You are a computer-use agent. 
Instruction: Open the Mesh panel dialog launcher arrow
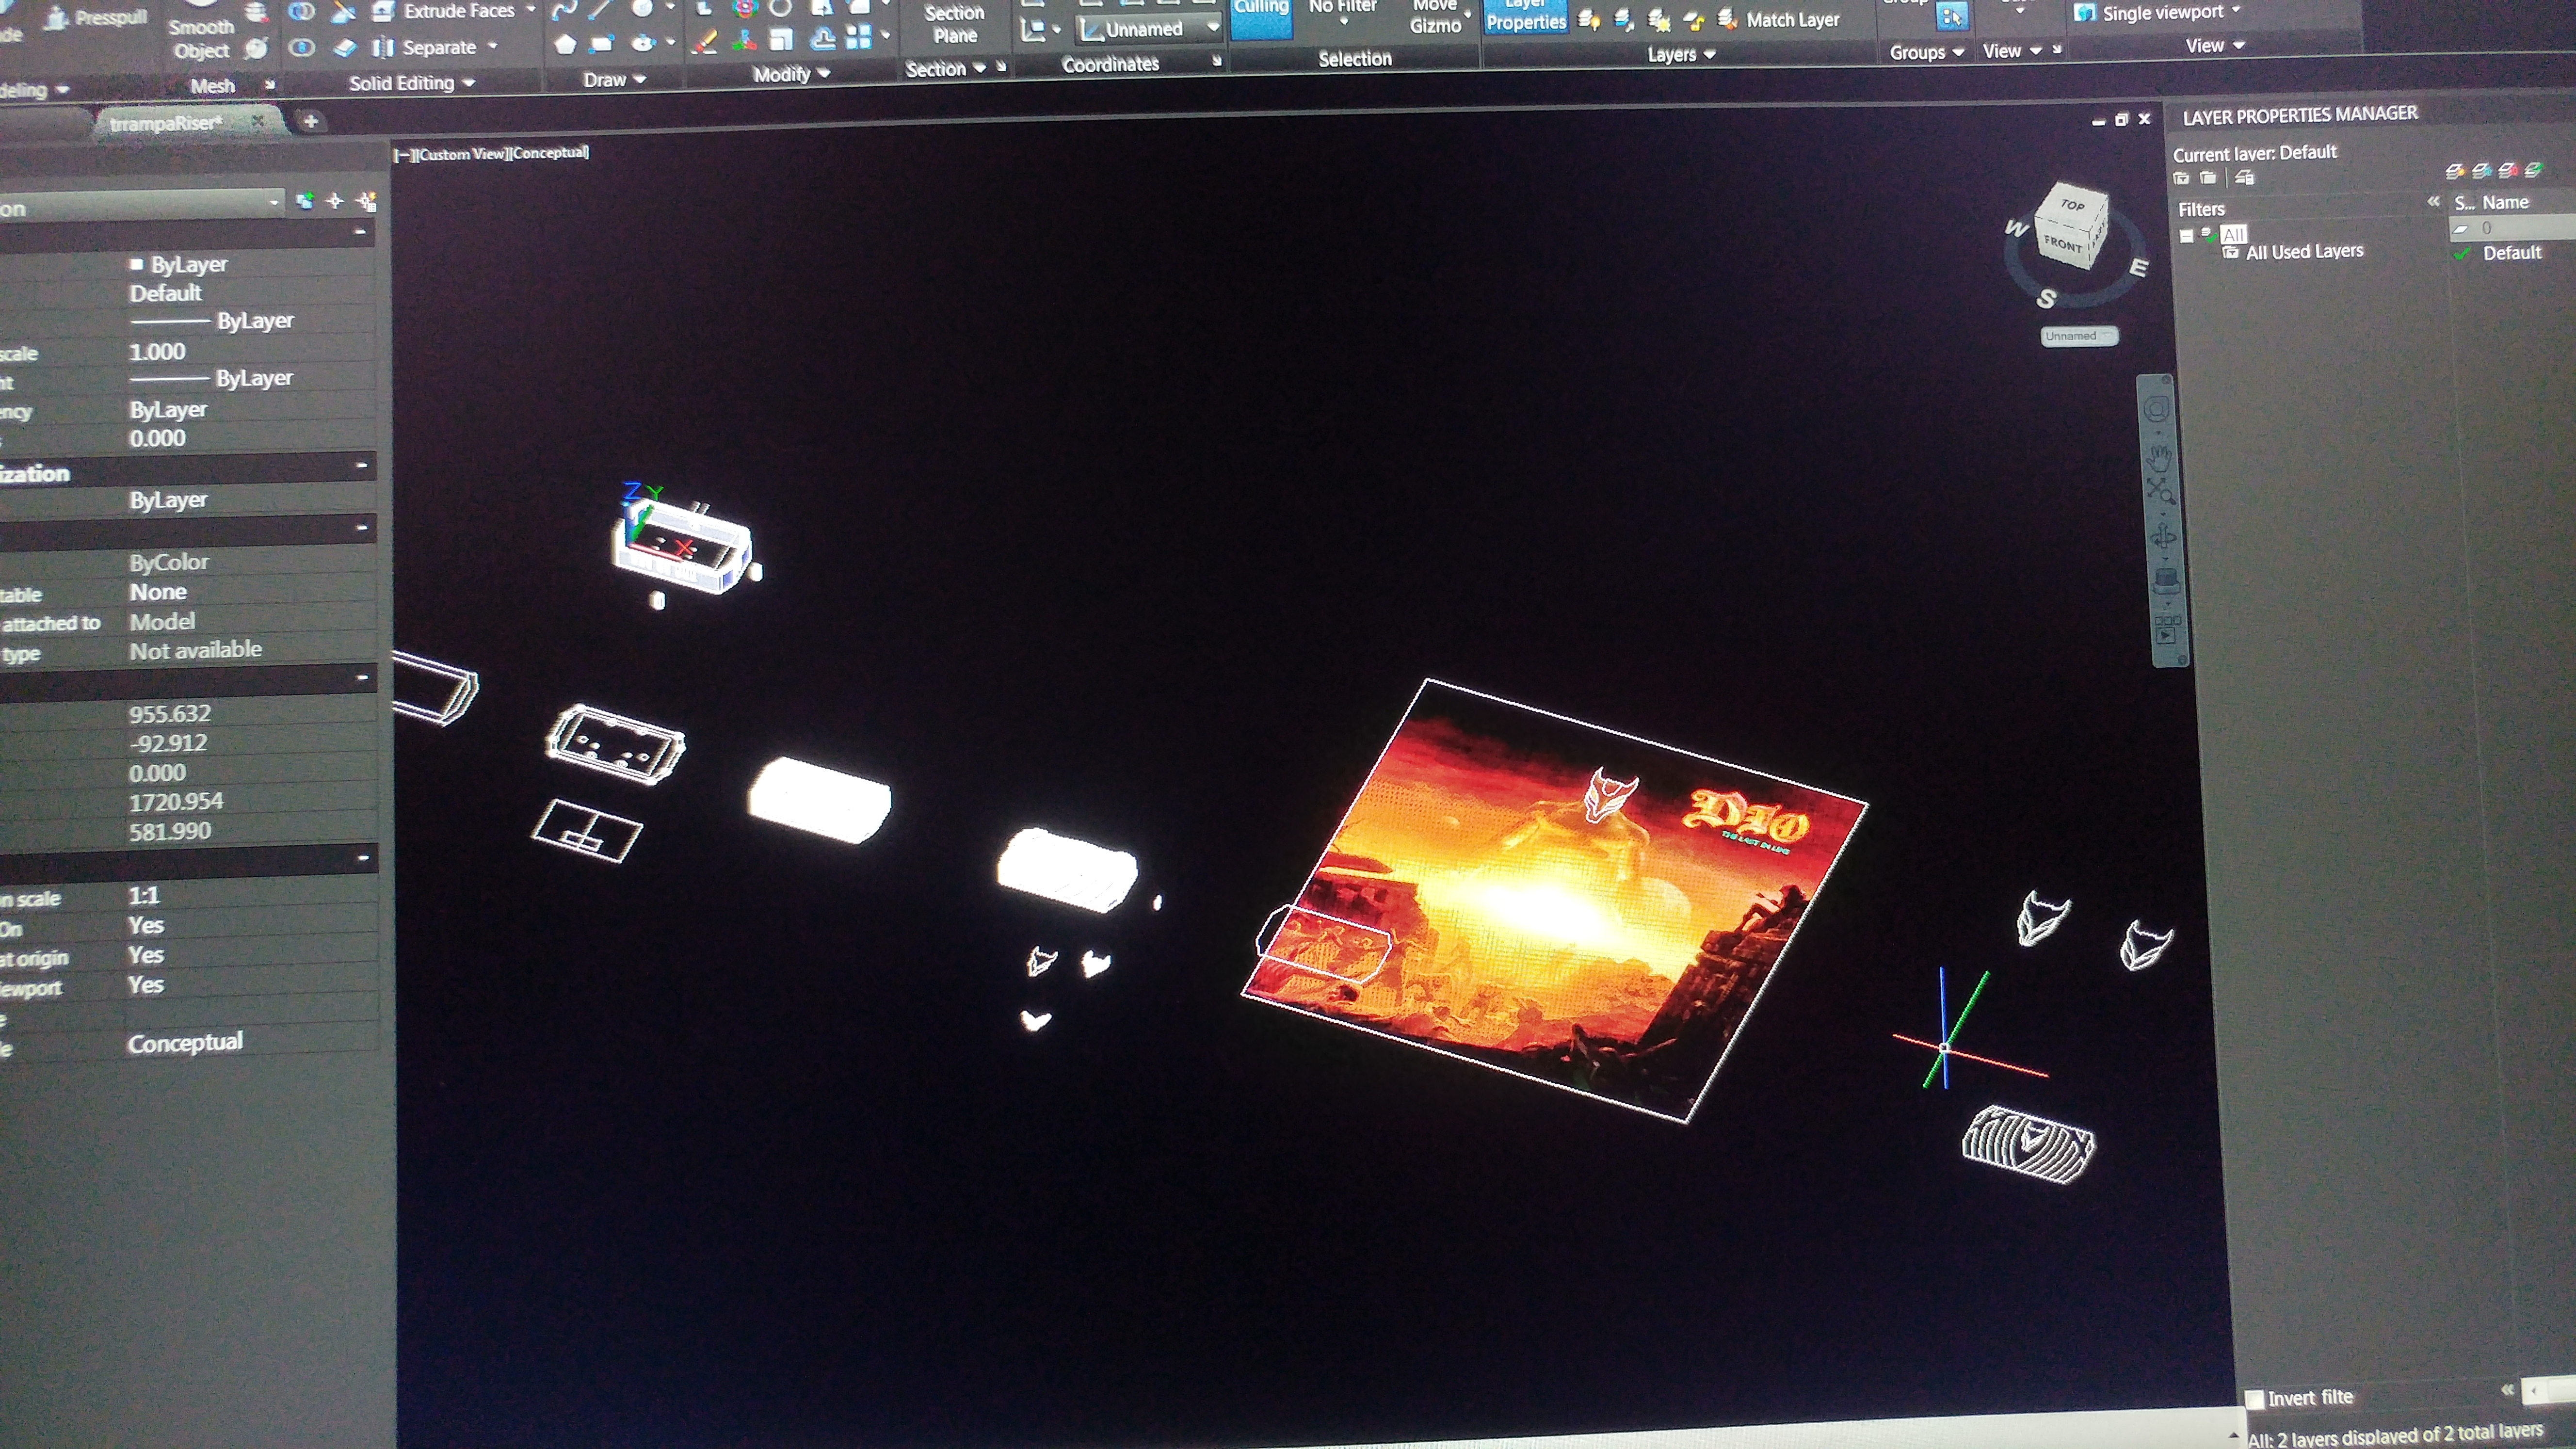point(269,85)
